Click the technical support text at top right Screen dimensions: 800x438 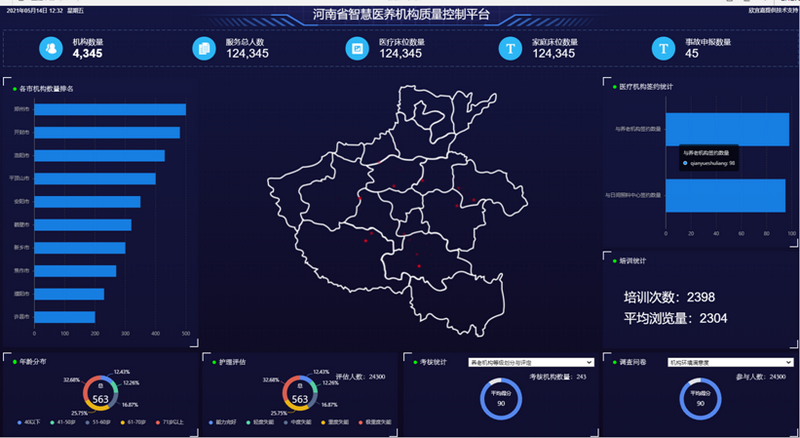(771, 11)
